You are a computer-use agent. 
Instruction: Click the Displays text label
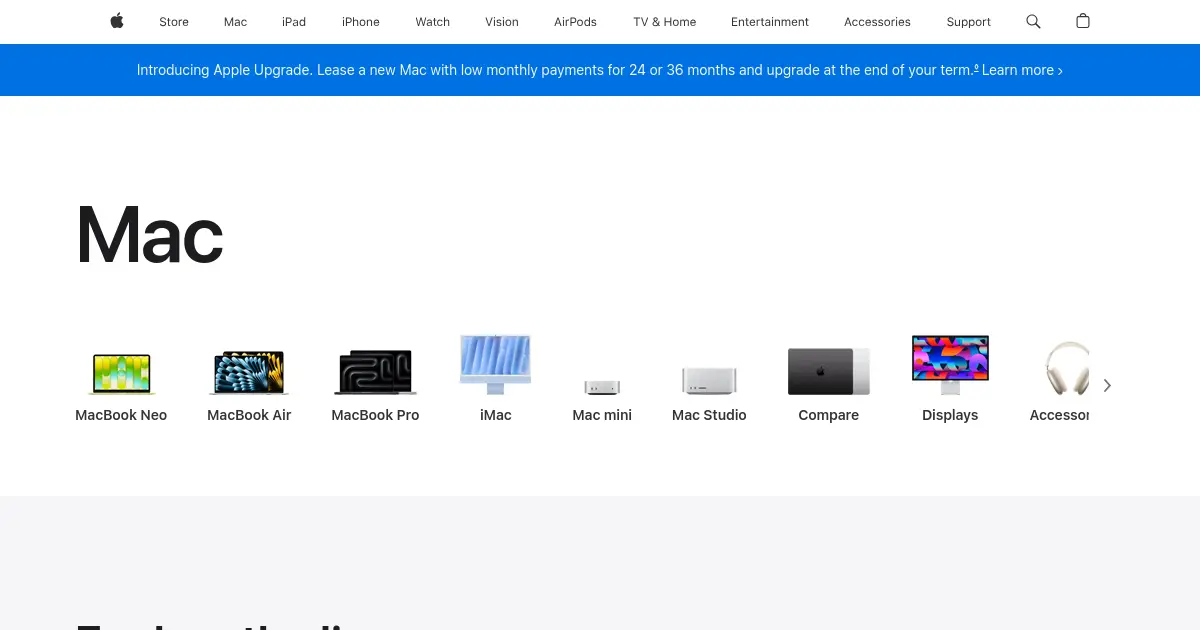[950, 415]
